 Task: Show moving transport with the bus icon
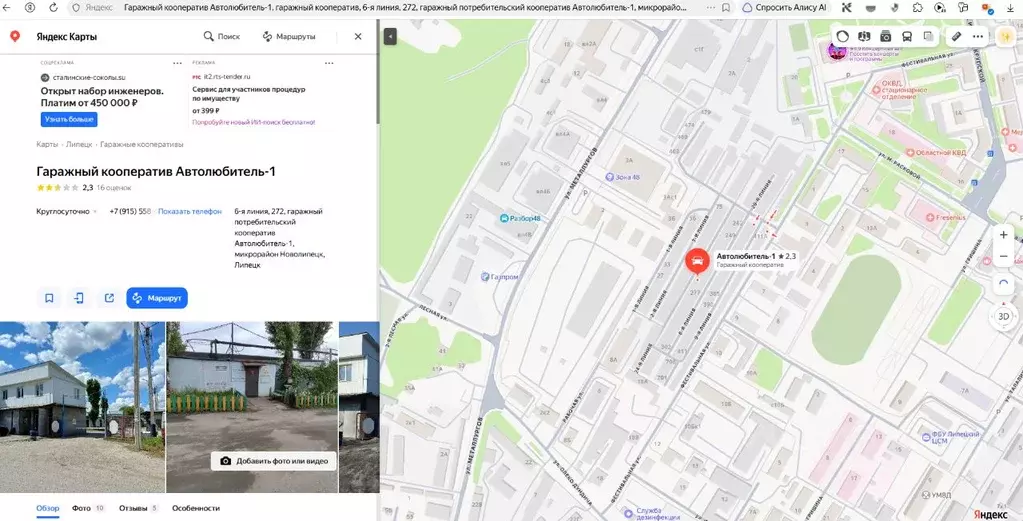tap(907, 37)
